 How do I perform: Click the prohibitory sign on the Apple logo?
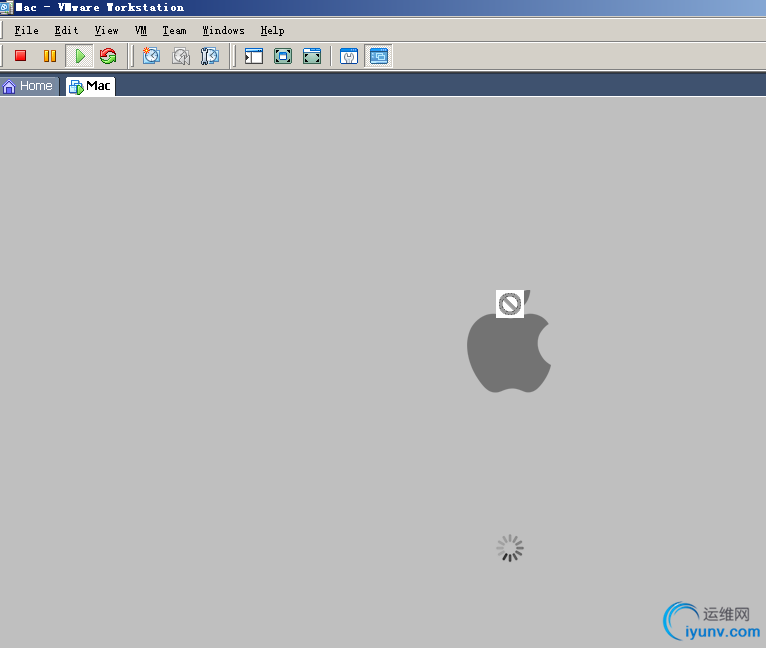pyautogui.click(x=510, y=303)
